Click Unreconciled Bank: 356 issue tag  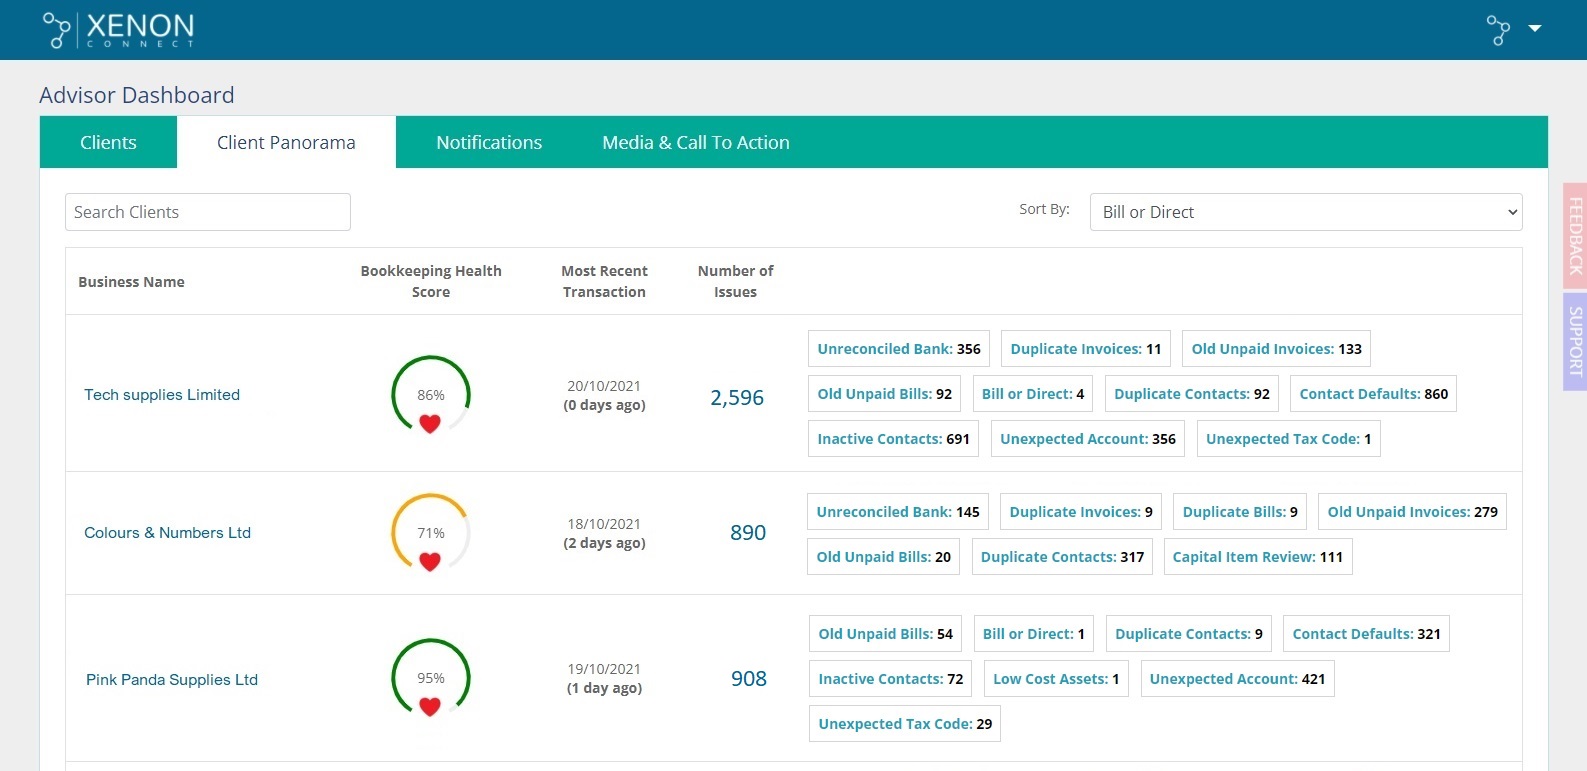coord(898,349)
